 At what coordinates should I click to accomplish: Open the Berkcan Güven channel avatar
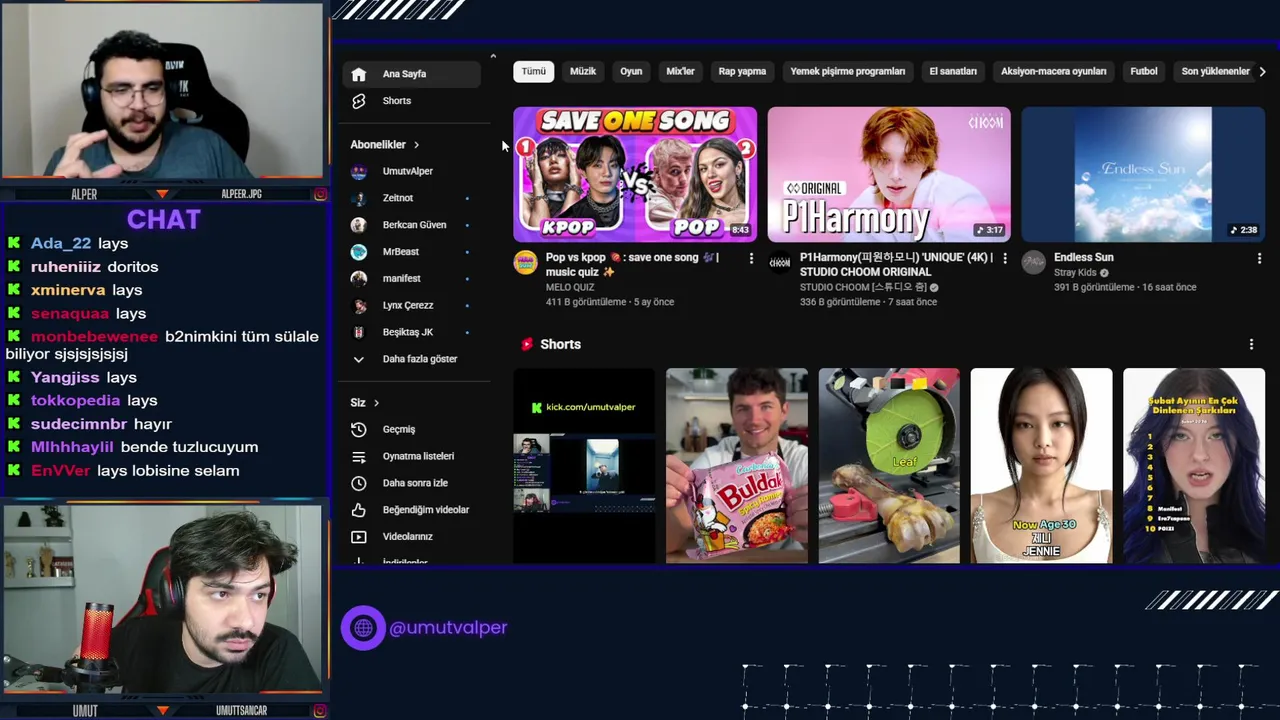coord(359,225)
